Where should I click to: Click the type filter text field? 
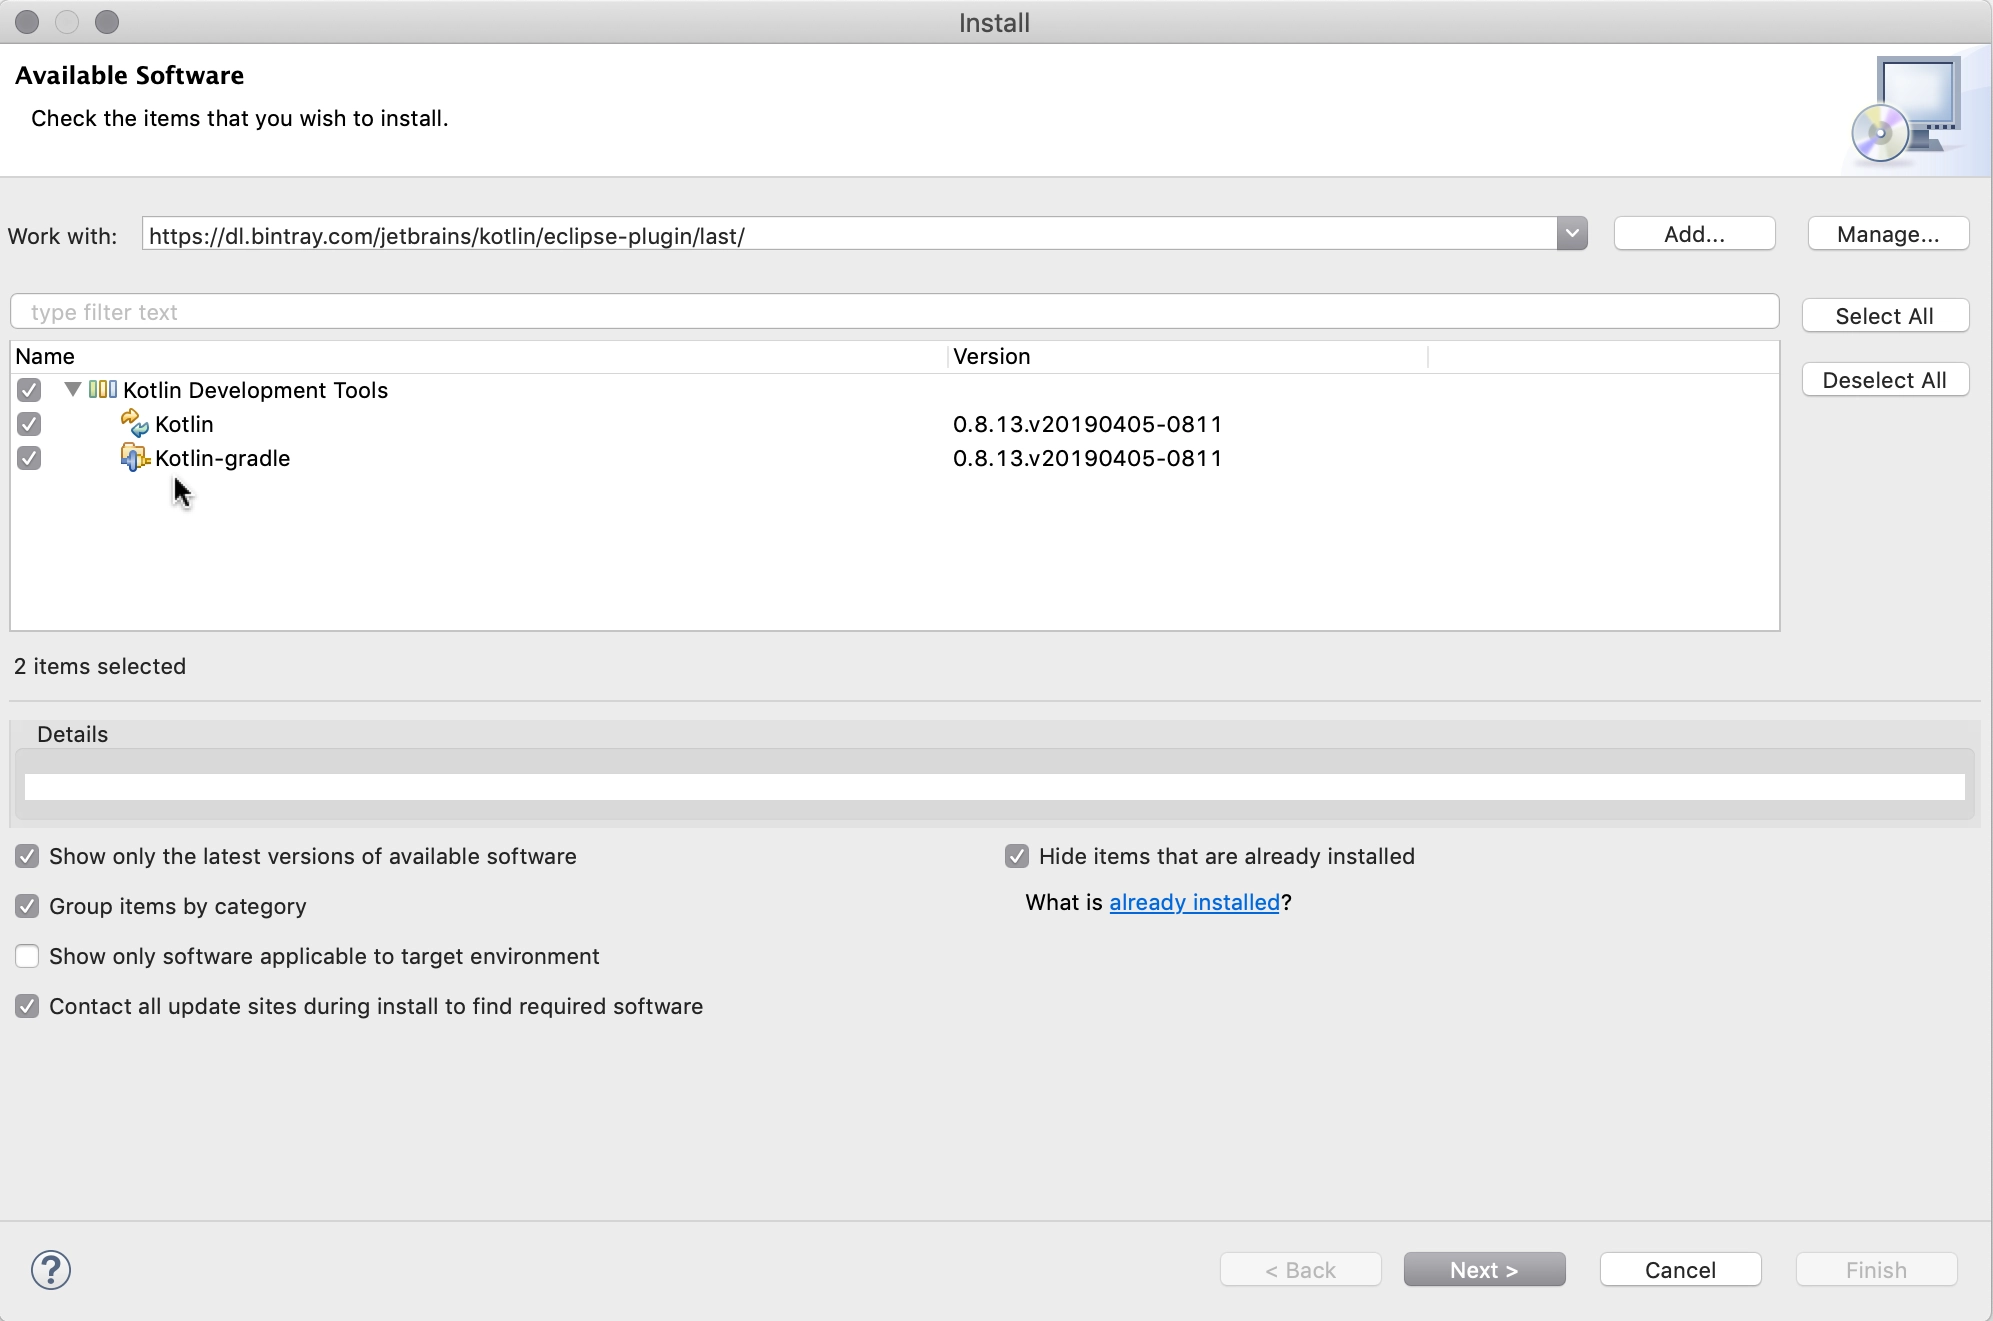pos(895,312)
